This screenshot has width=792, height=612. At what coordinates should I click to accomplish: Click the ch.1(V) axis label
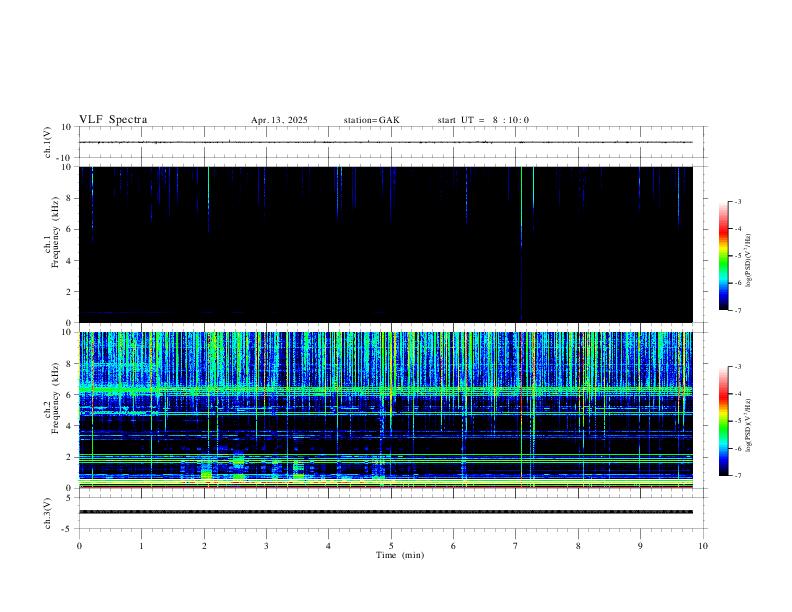tap(48, 142)
